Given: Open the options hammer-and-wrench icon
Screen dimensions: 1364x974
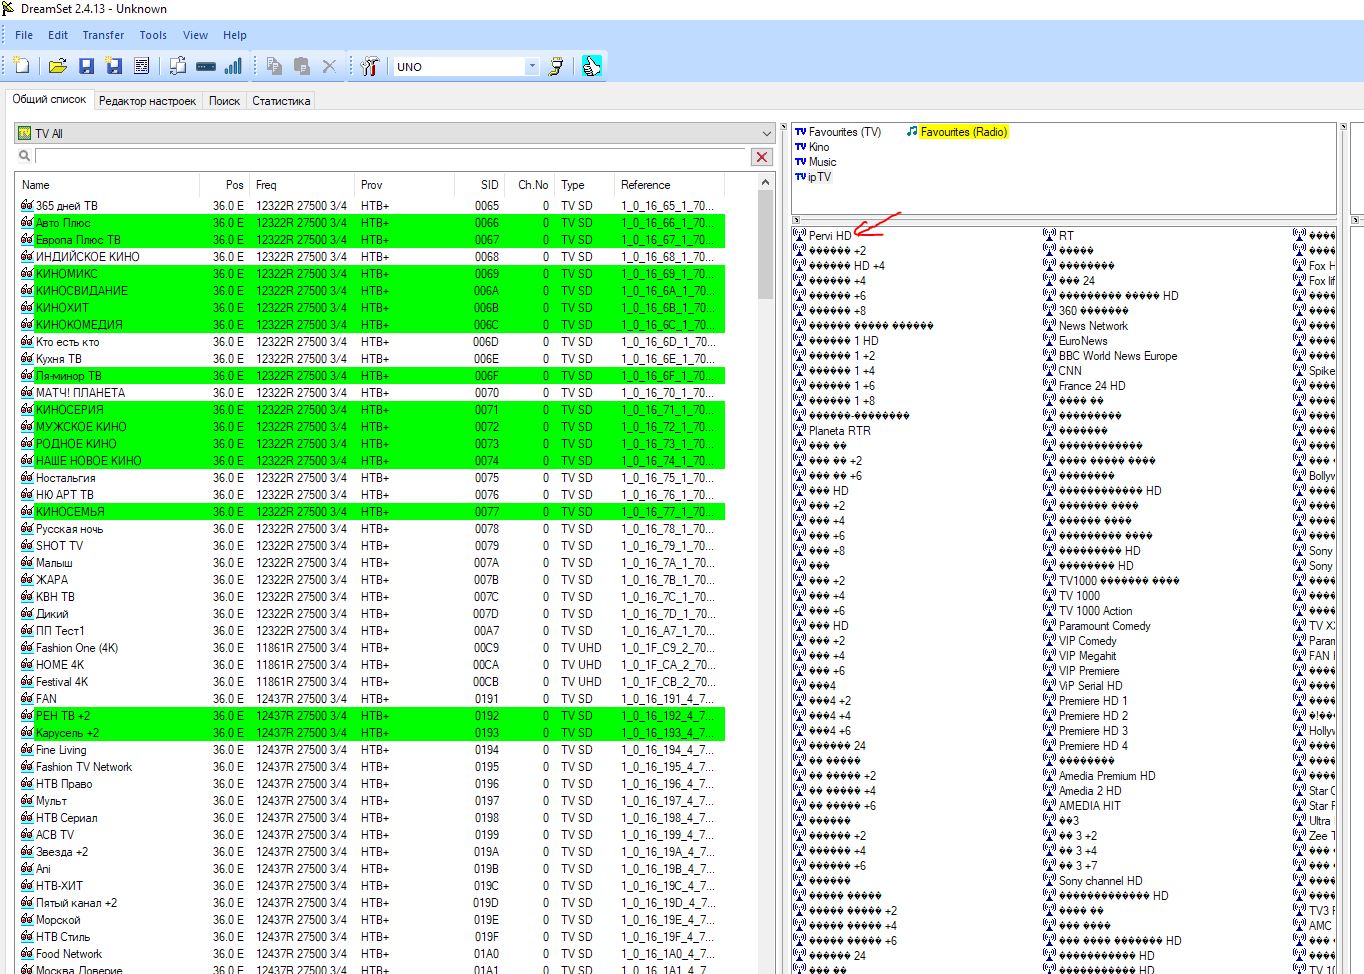Looking at the screenshot, I should pyautogui.click(x=370, y=66).
